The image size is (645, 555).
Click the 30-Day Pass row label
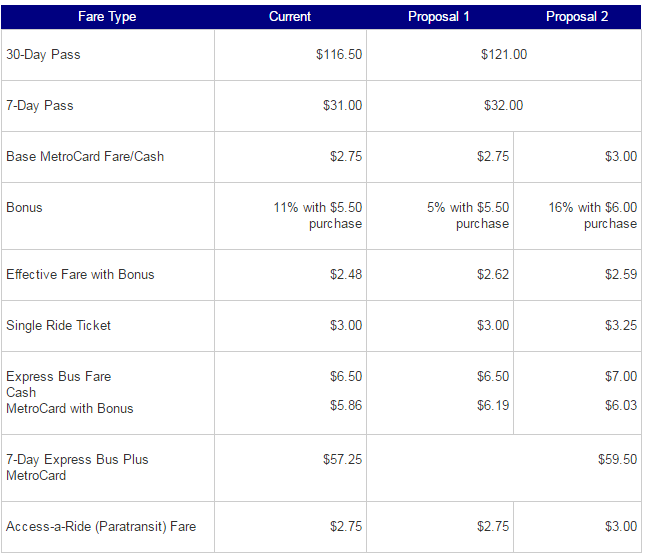tap(43, 55)
